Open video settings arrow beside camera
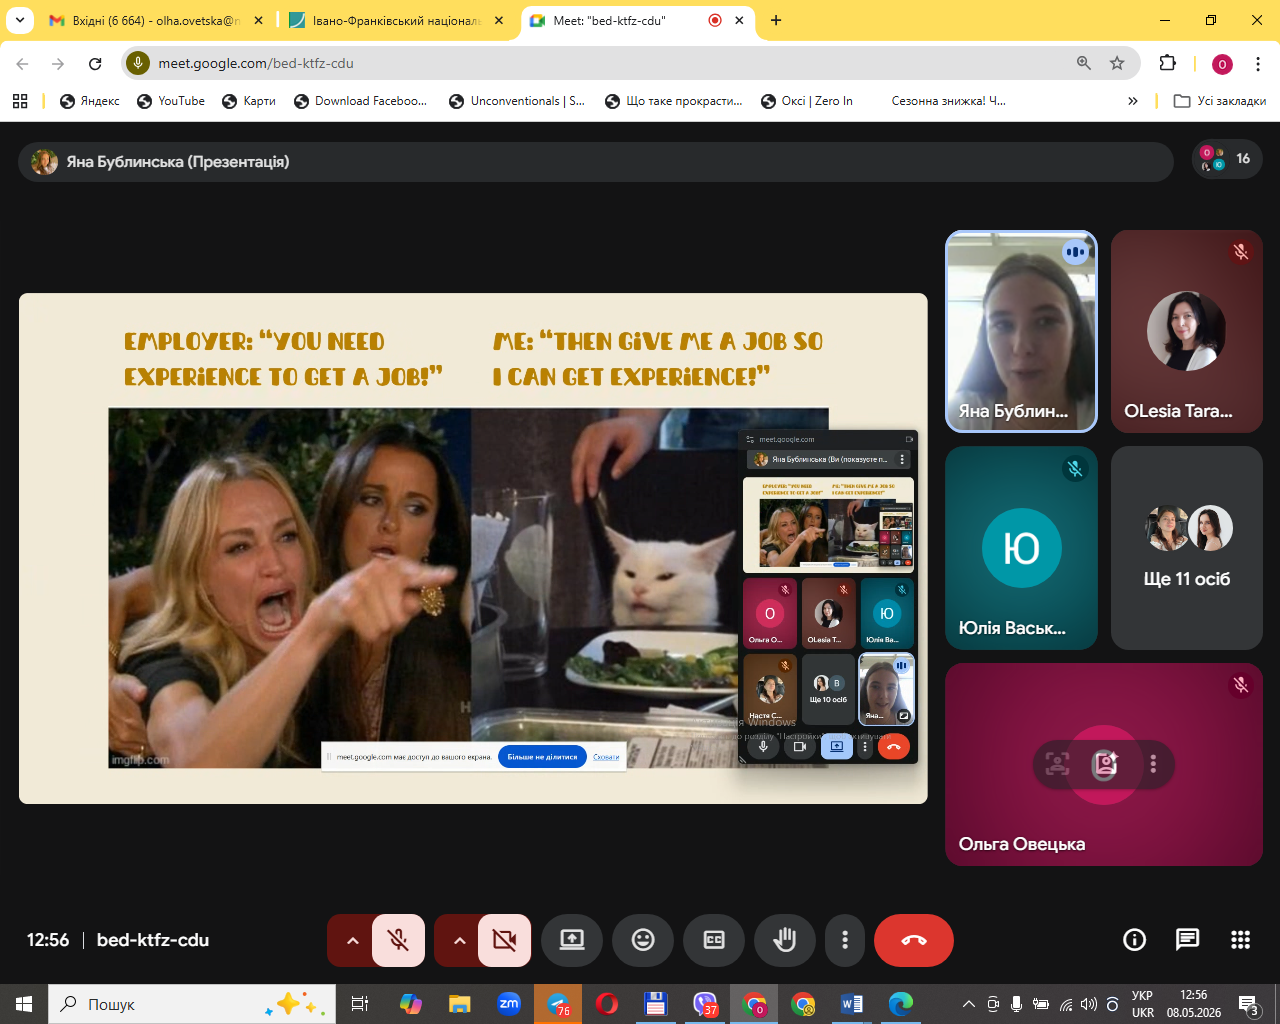Viewport: 1280px width, 1024px height. 459,940
